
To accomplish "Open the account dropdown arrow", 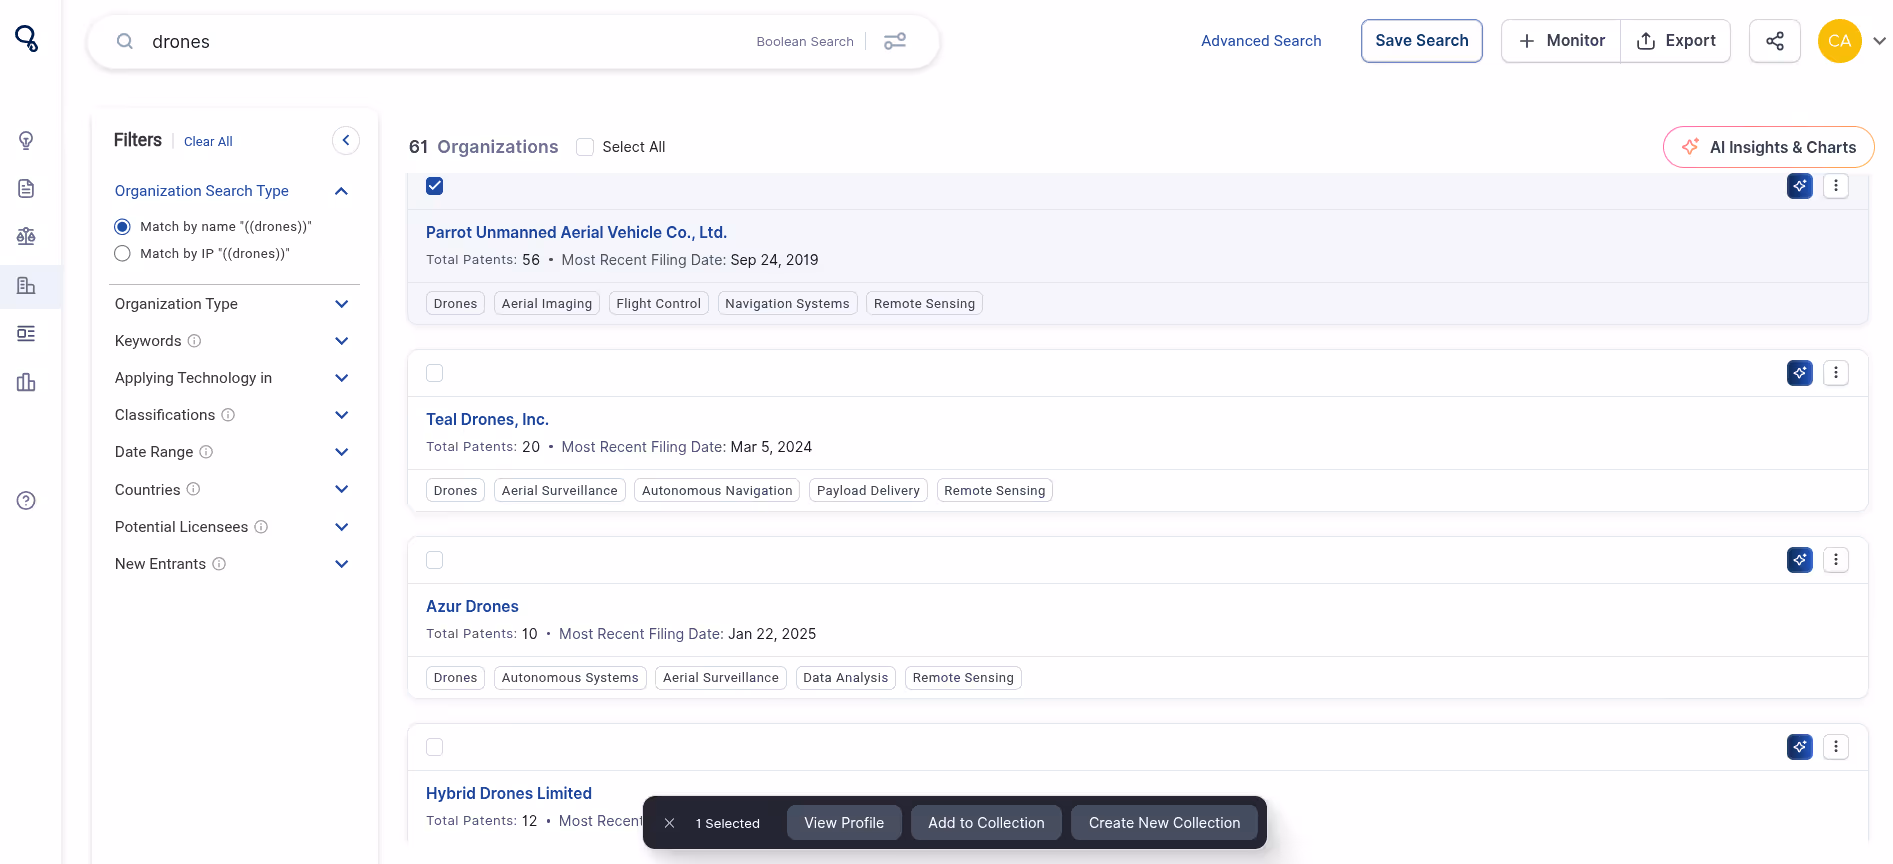I will coord(1879,41).
